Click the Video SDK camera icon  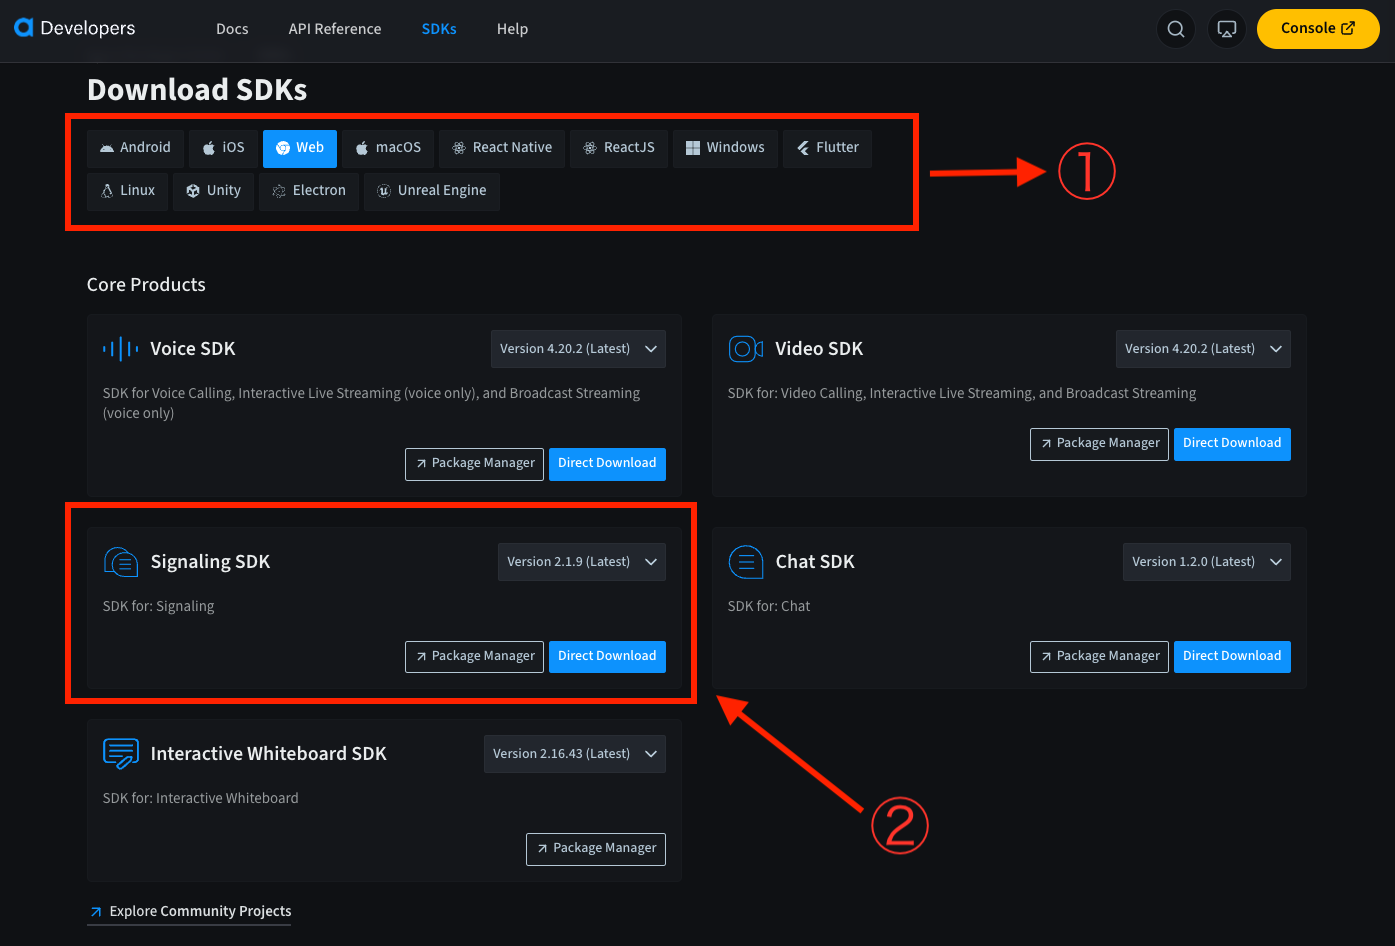click(x=746, y=349)
